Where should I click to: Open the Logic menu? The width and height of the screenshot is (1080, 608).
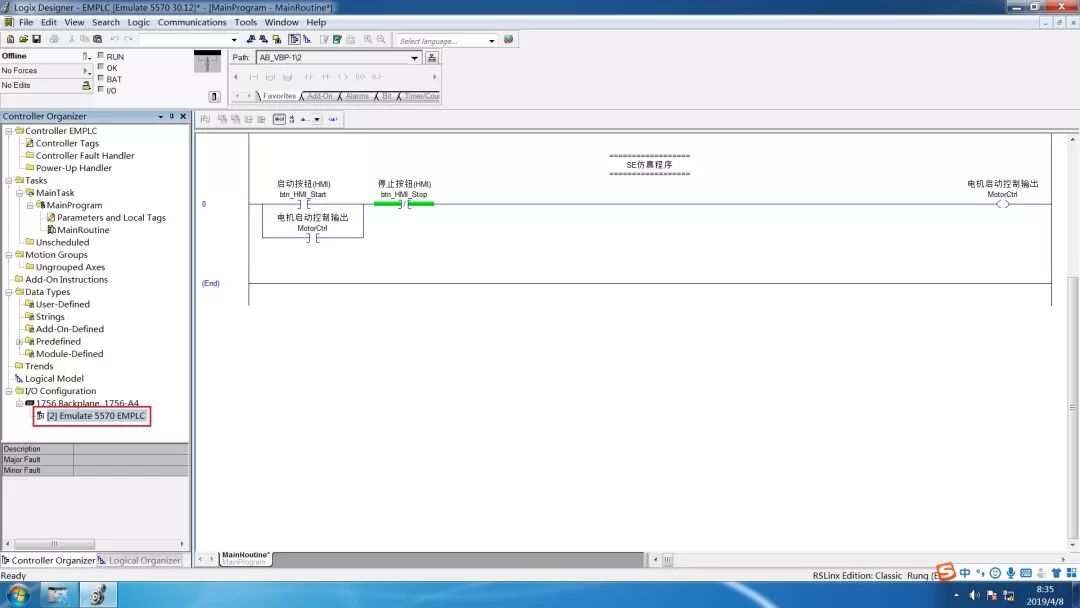click(x=138, y=22)
